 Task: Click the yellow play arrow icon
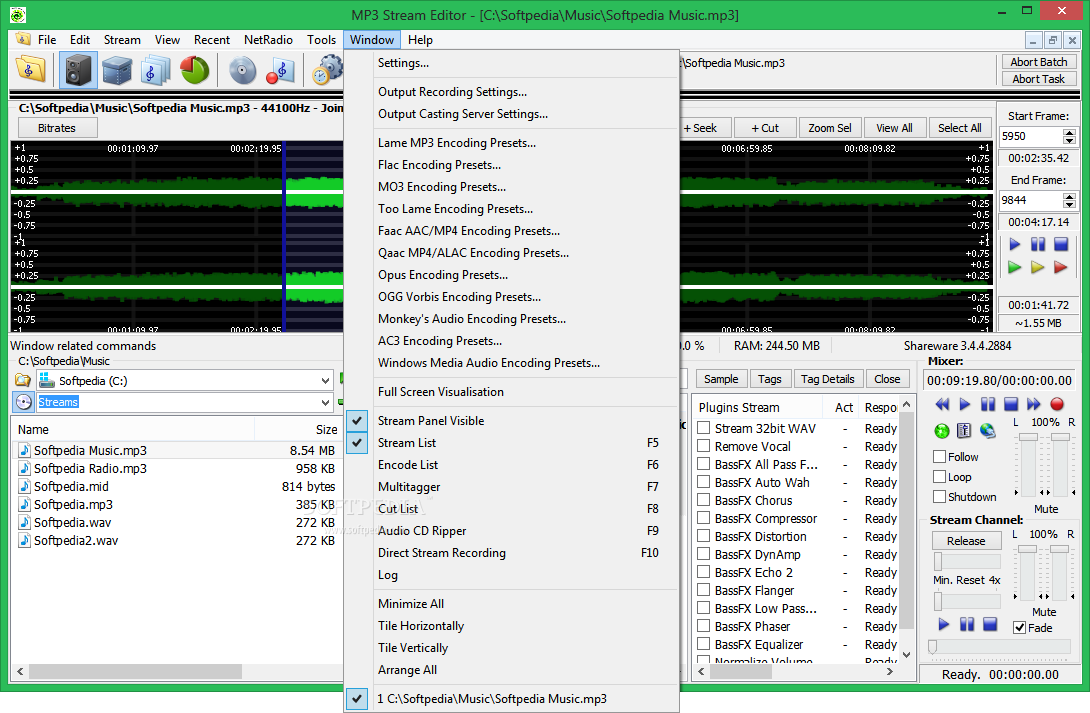1038,267
